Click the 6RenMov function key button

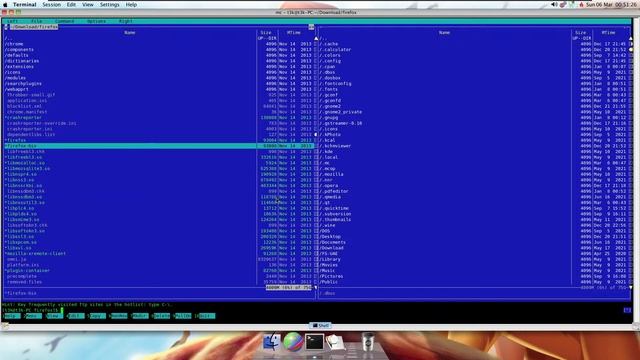tap(118, 316)
